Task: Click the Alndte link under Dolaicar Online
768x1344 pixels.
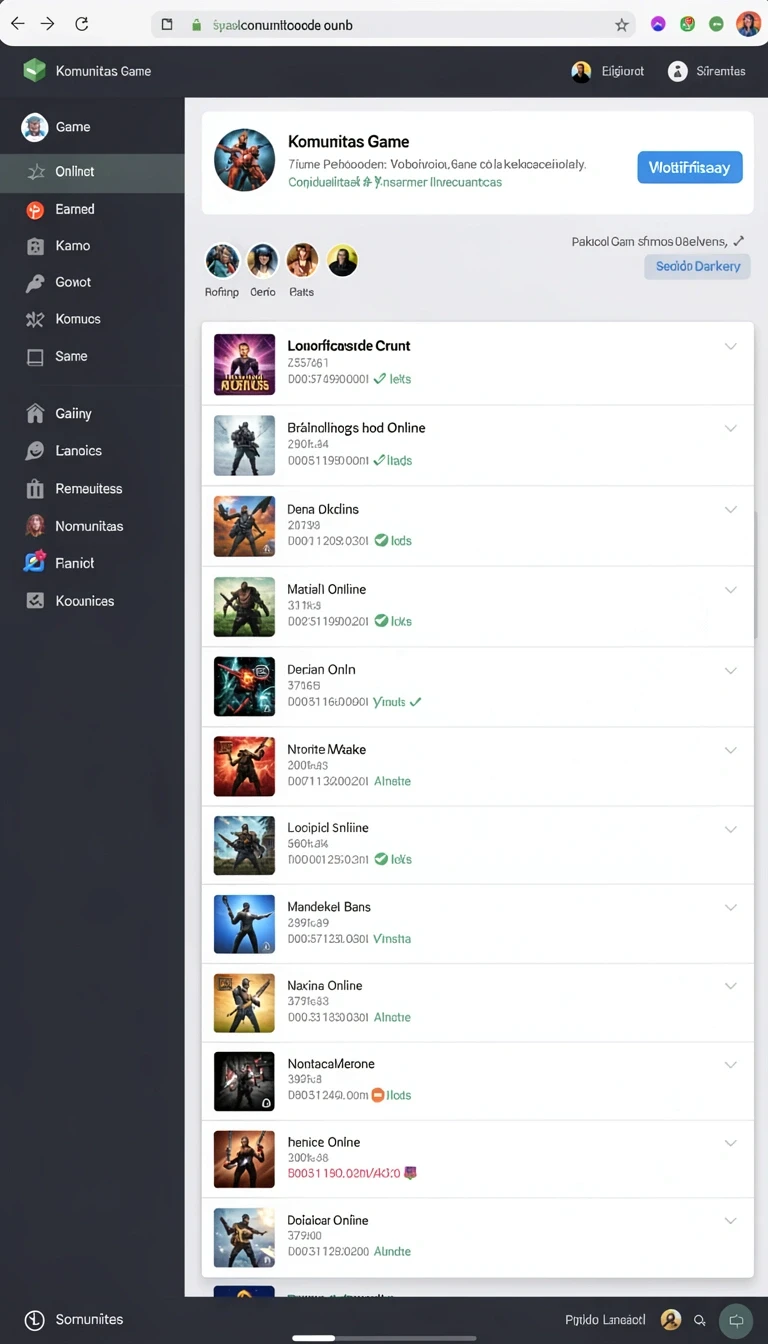Action: coord(392,1251)
